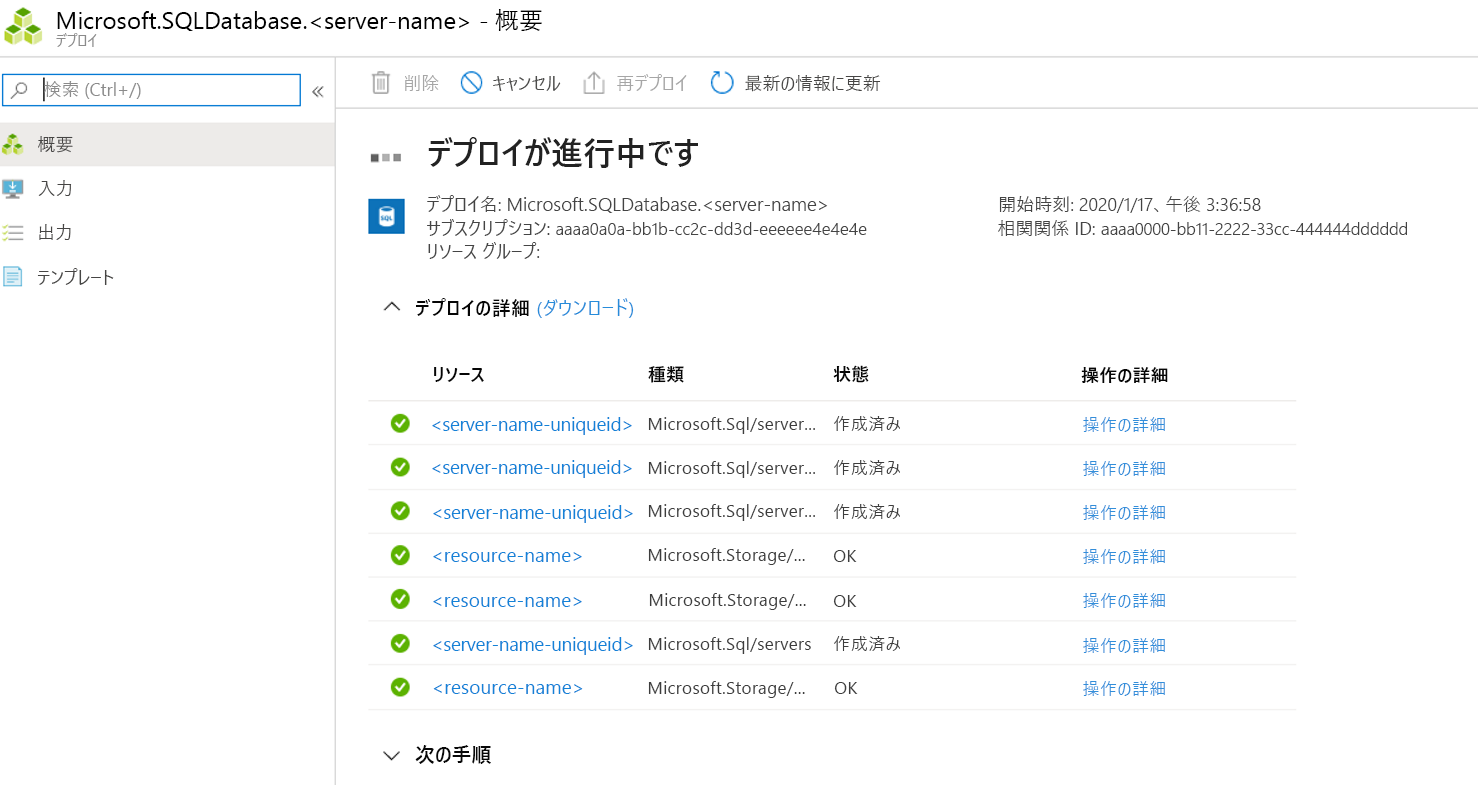Viewport: 1478px width, 785px height.
Task: Click the 概要 cubes icon in sidebar
Action: 13,144
